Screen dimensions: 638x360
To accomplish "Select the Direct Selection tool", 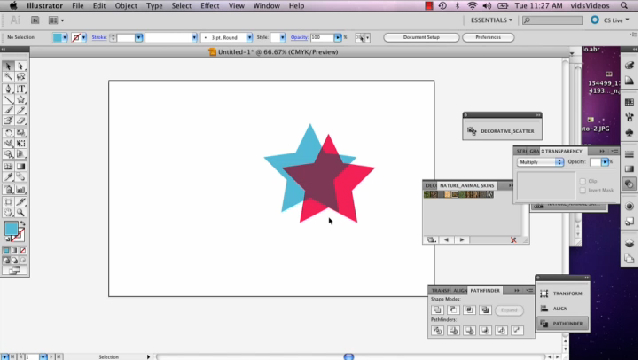I will point(21,66).
